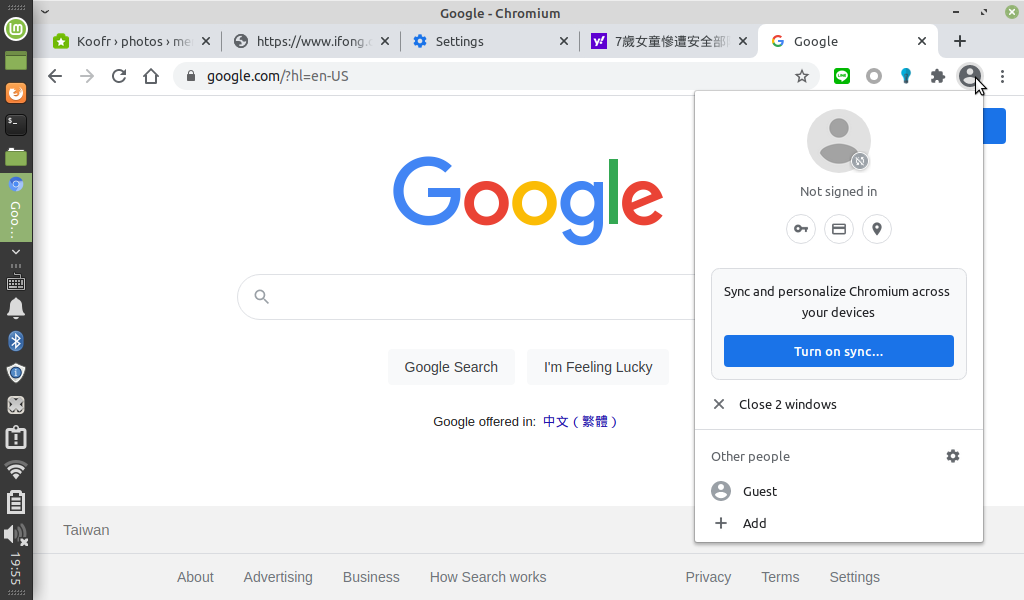Open payment methods card icon
The width and height of the screenshot is (1024, 600).
(x=839, y=229)
